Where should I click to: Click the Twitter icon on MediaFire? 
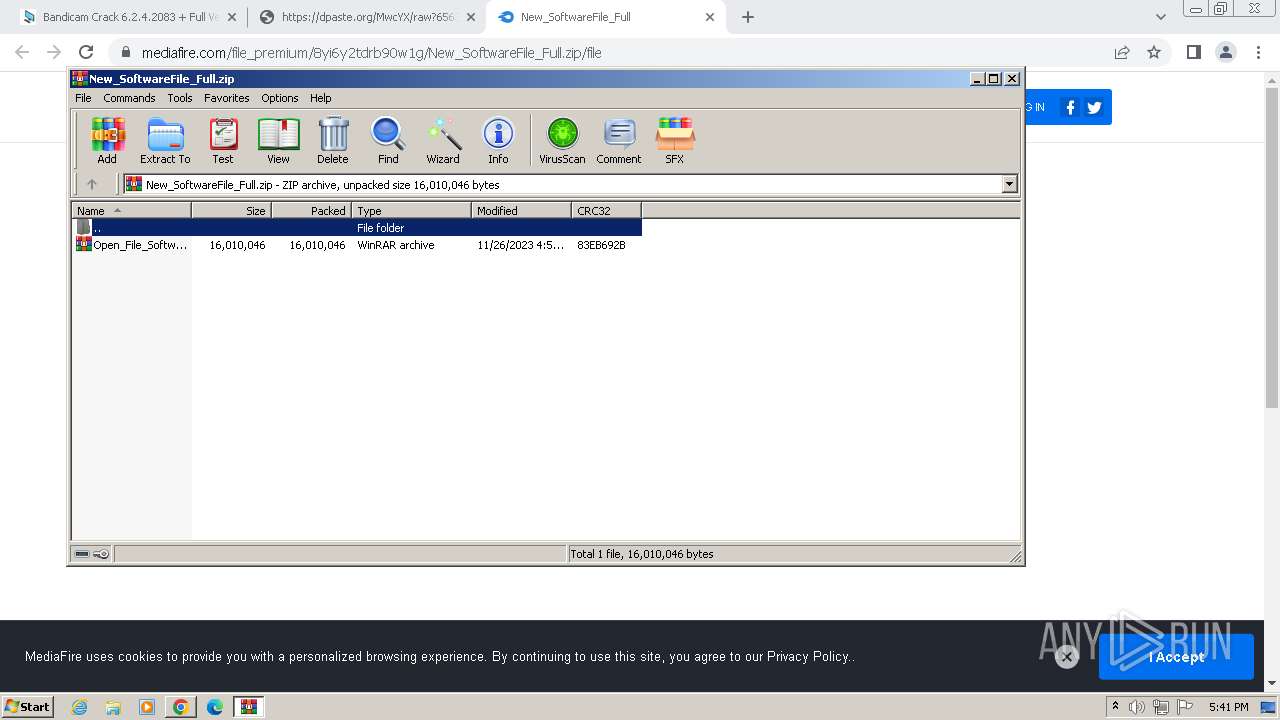[x=1094, y=107]
